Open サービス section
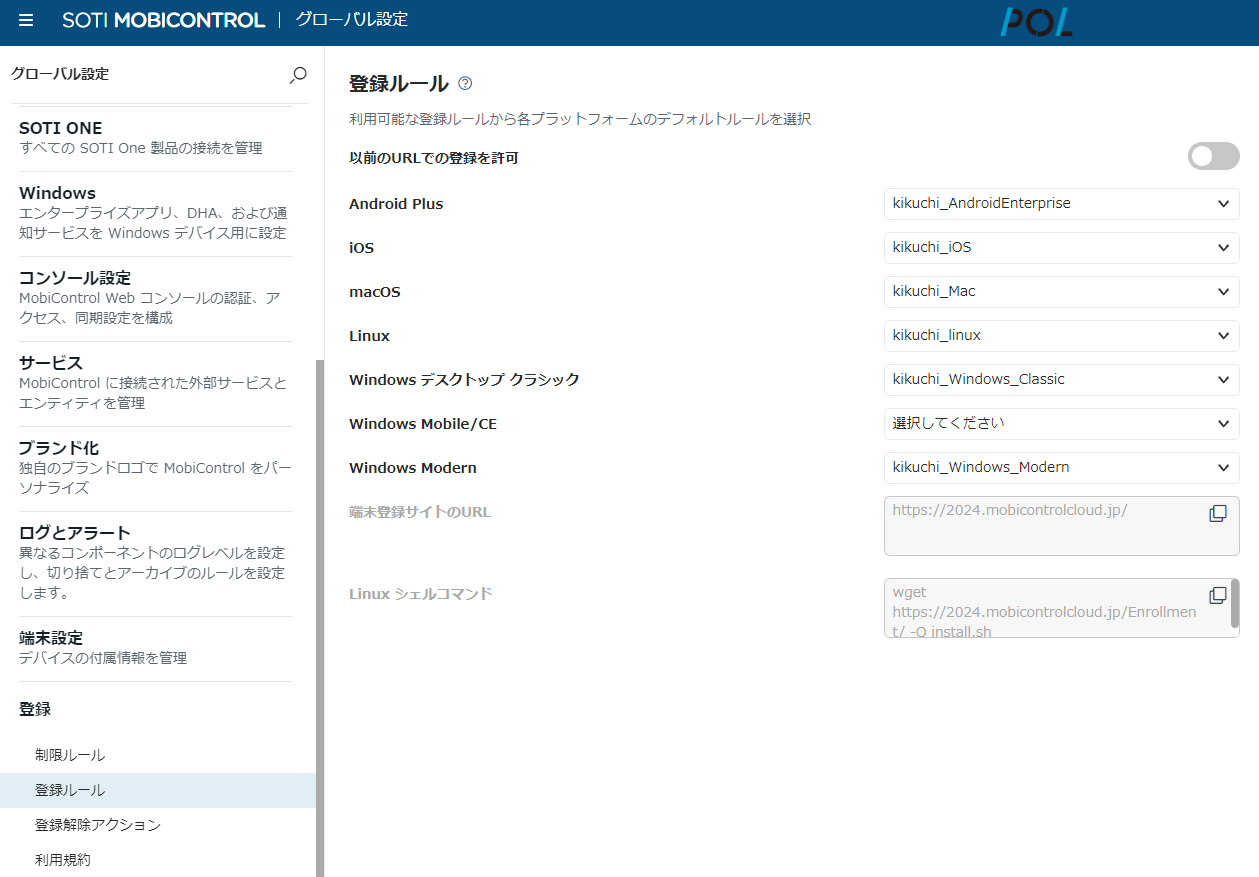This screenshot has height=877, width=1259. (155, 383)
